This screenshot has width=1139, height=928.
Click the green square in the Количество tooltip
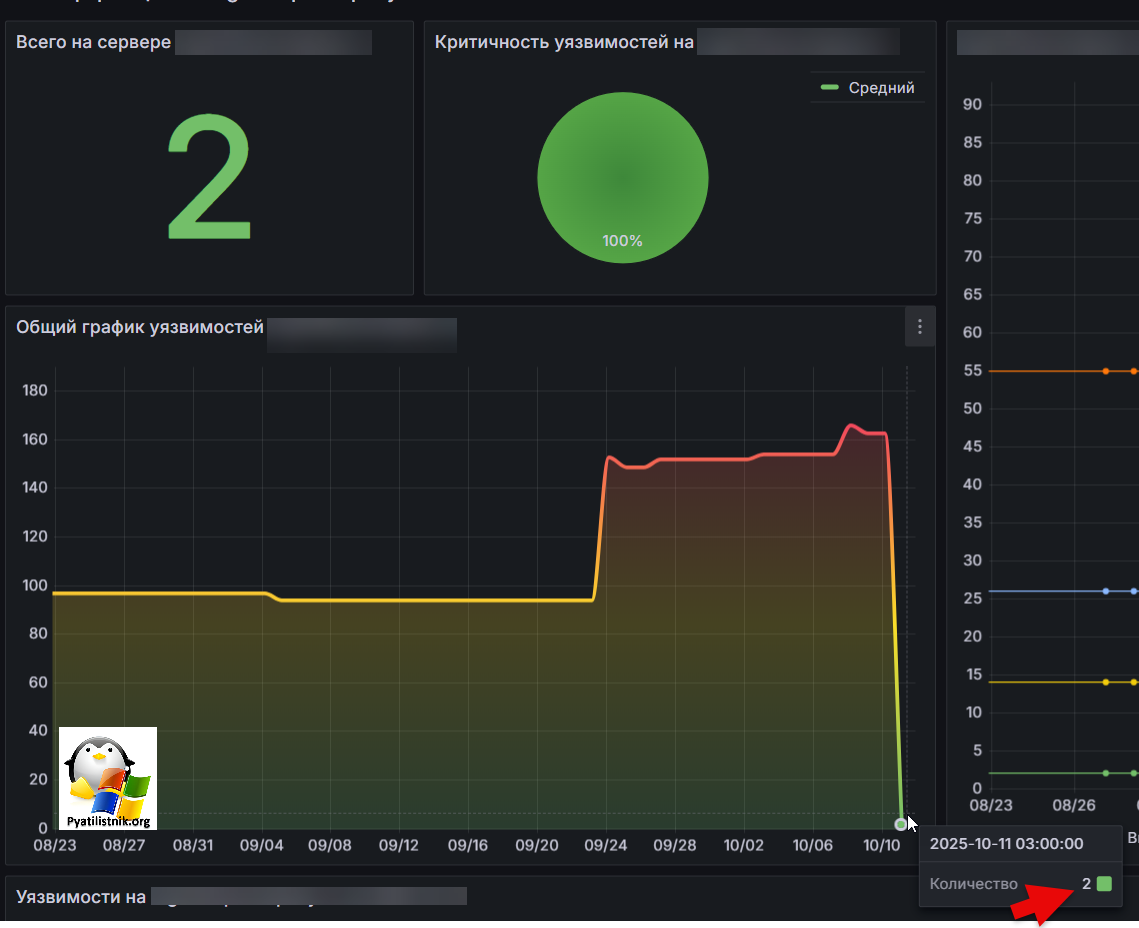click(1104, 884)
